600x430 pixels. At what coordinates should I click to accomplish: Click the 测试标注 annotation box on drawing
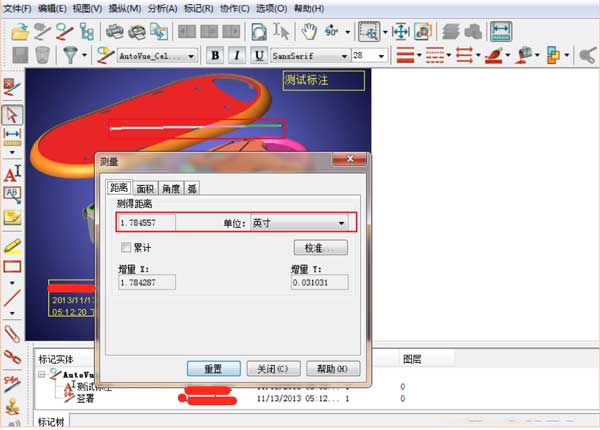323,80
